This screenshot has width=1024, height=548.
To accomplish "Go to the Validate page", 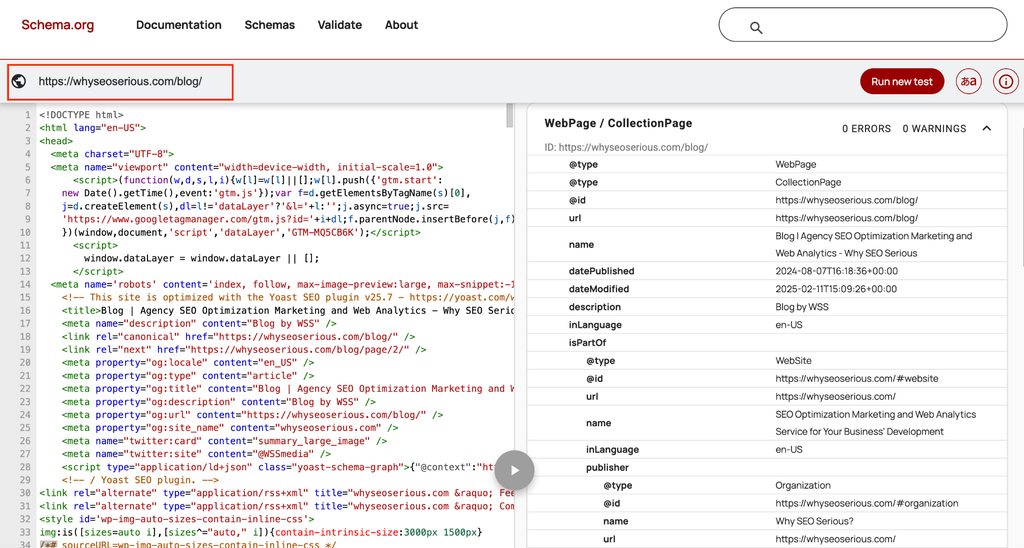I will pos(340,25).
